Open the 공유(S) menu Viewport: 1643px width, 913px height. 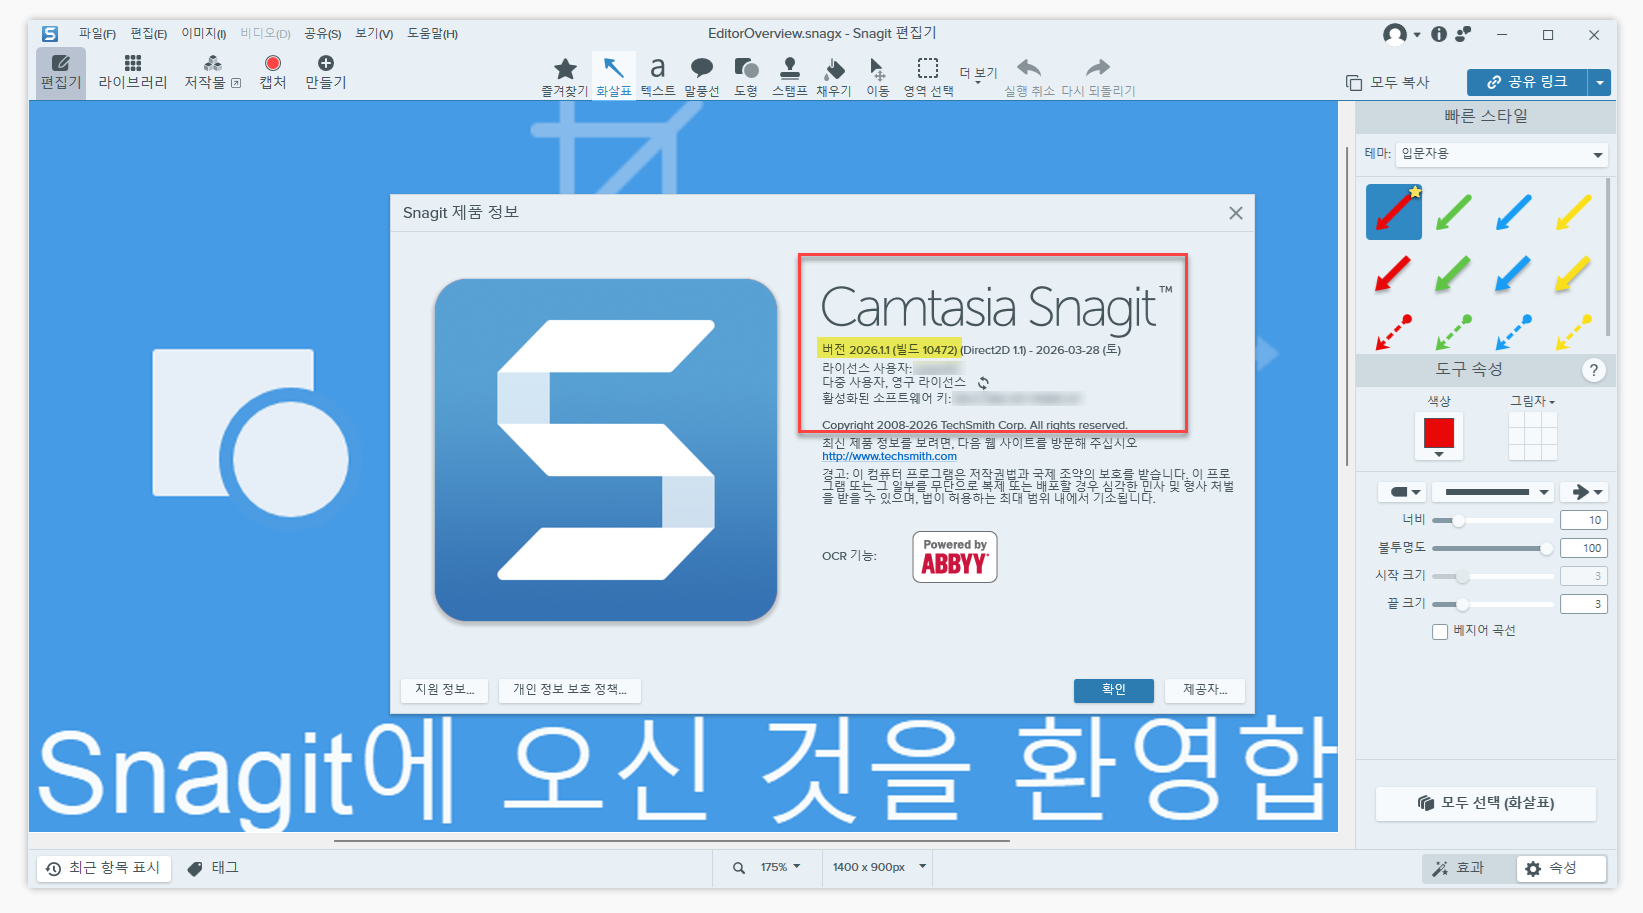pos(322,34)
